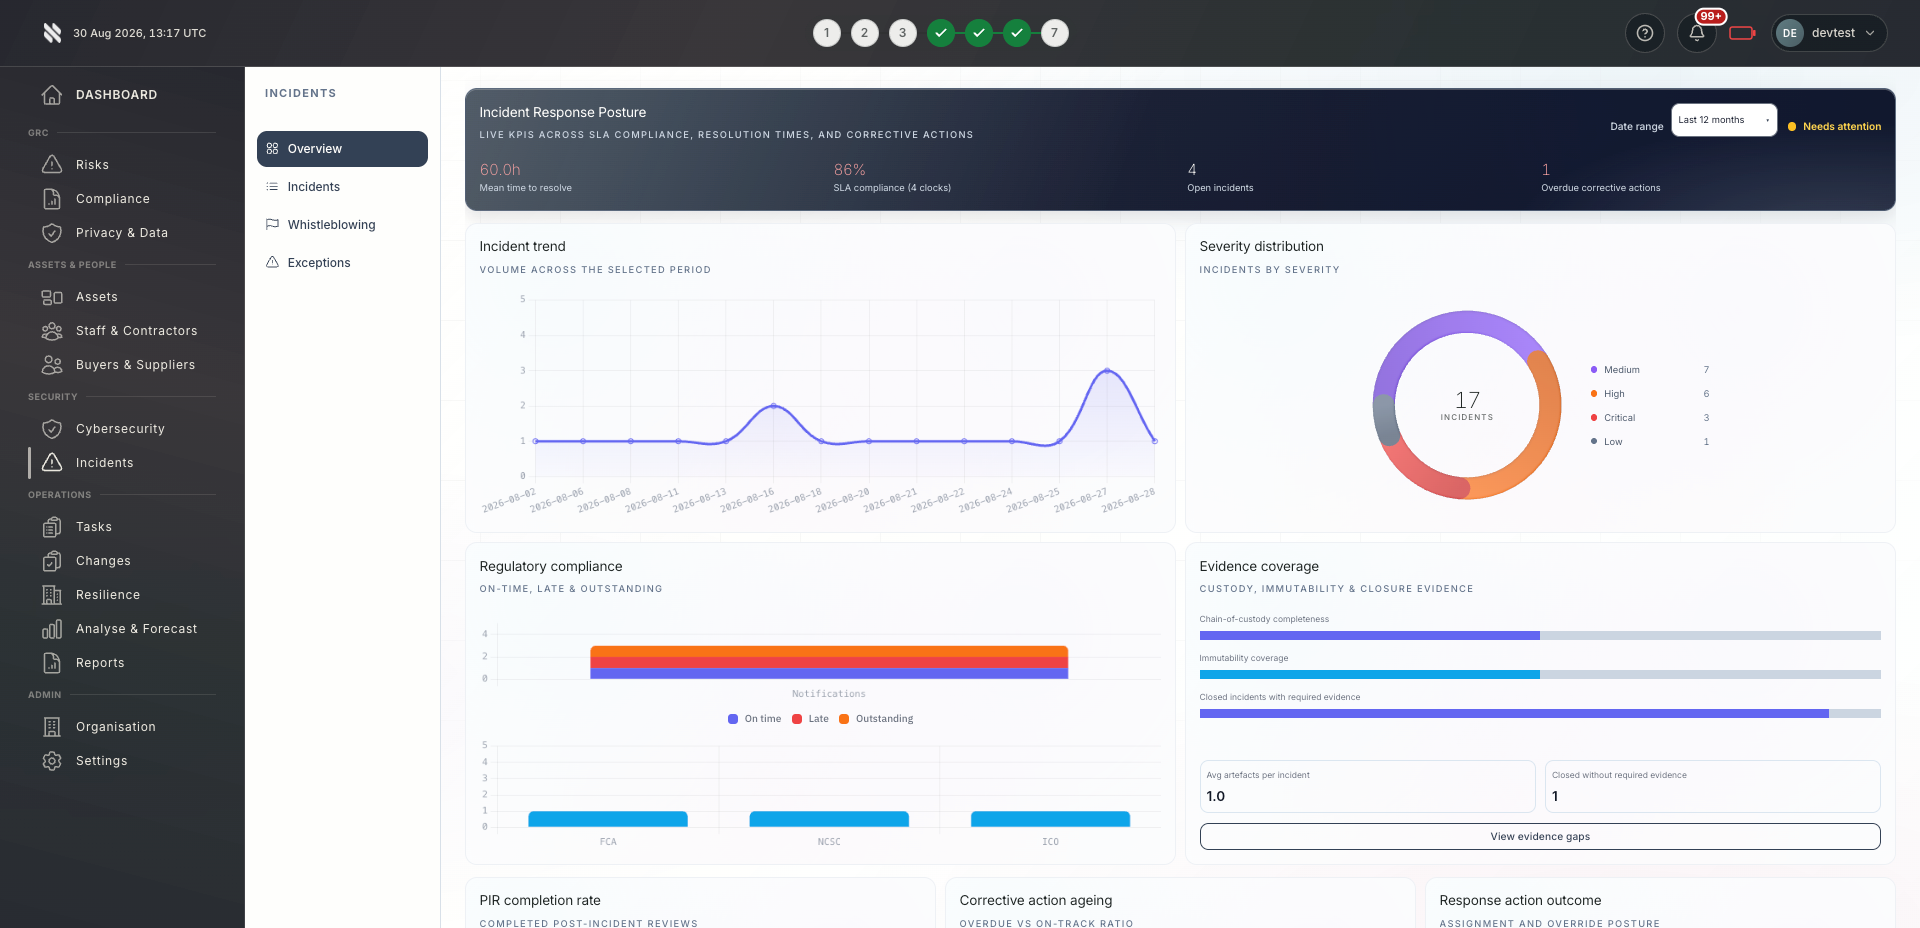Toggle High severity legend entry
Screen dimensions: 1920x928
click(x=1650, y=394)
